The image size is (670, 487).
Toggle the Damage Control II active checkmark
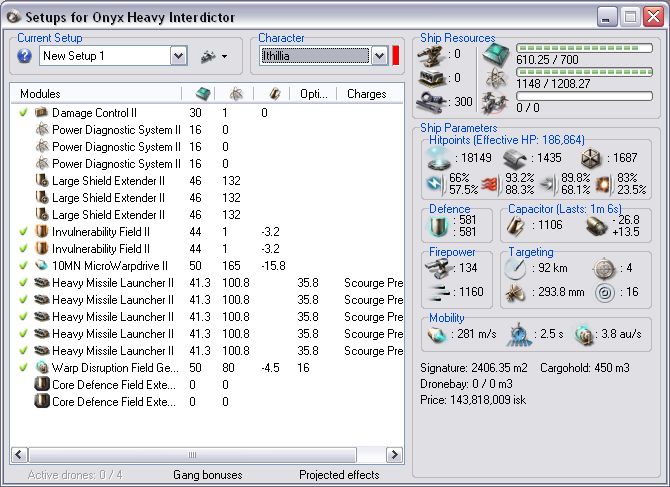pos(23,113)
